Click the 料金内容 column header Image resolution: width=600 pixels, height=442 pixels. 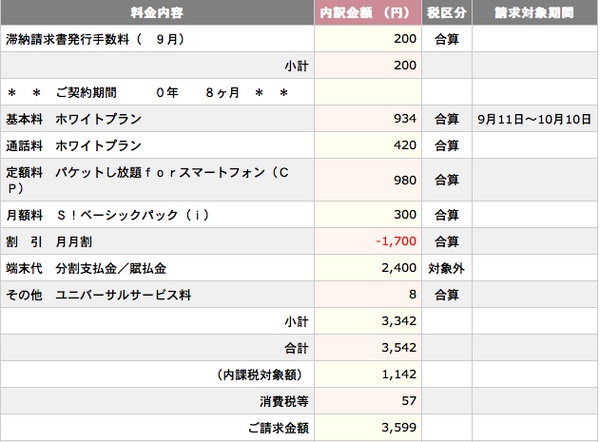(x=157, y=13)
